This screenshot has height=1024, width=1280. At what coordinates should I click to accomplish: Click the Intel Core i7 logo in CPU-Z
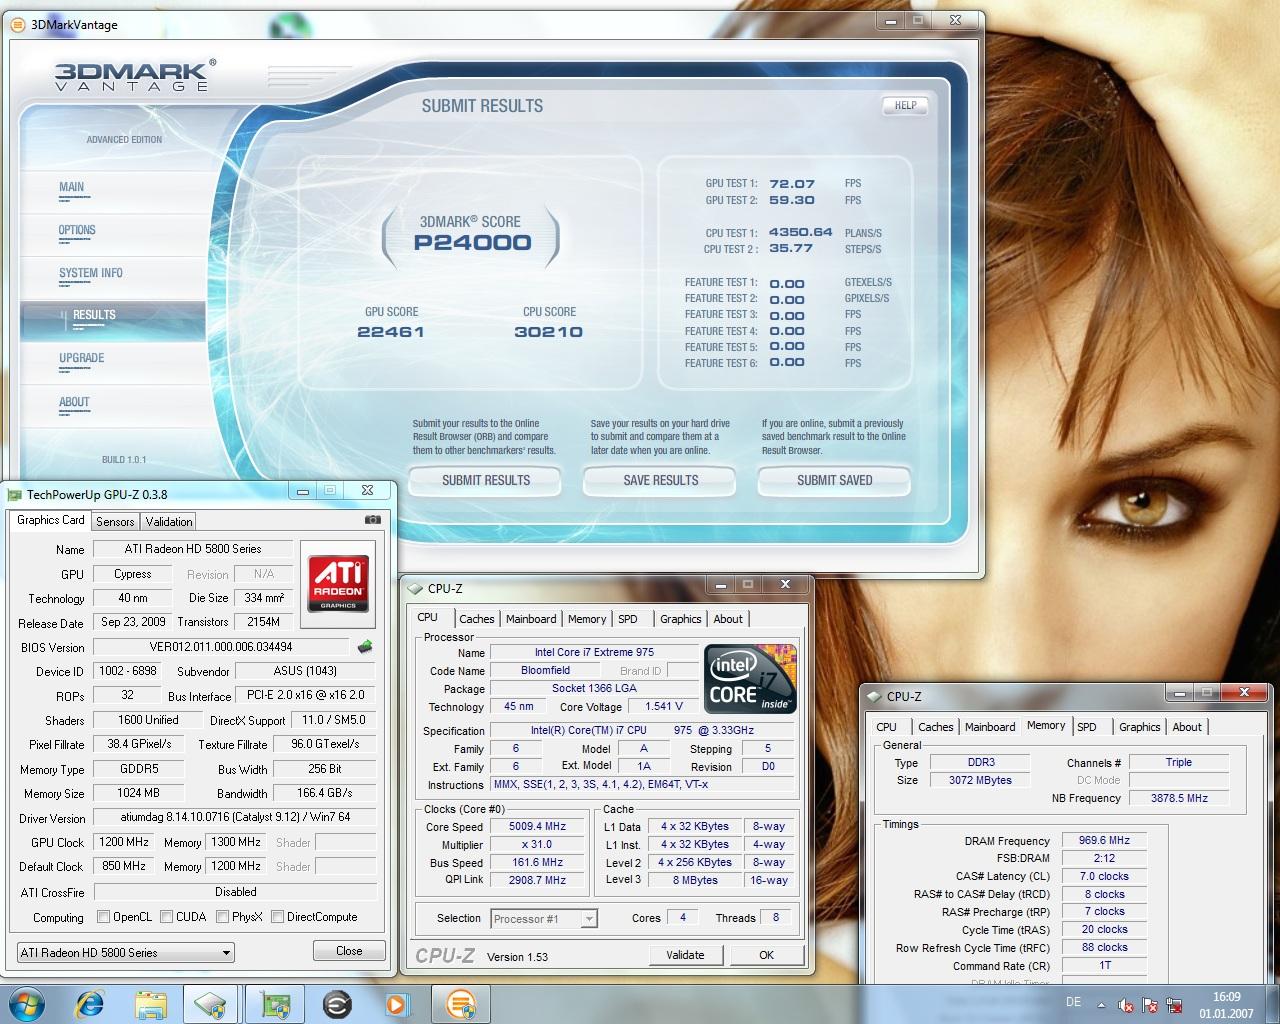pos(750,679)
